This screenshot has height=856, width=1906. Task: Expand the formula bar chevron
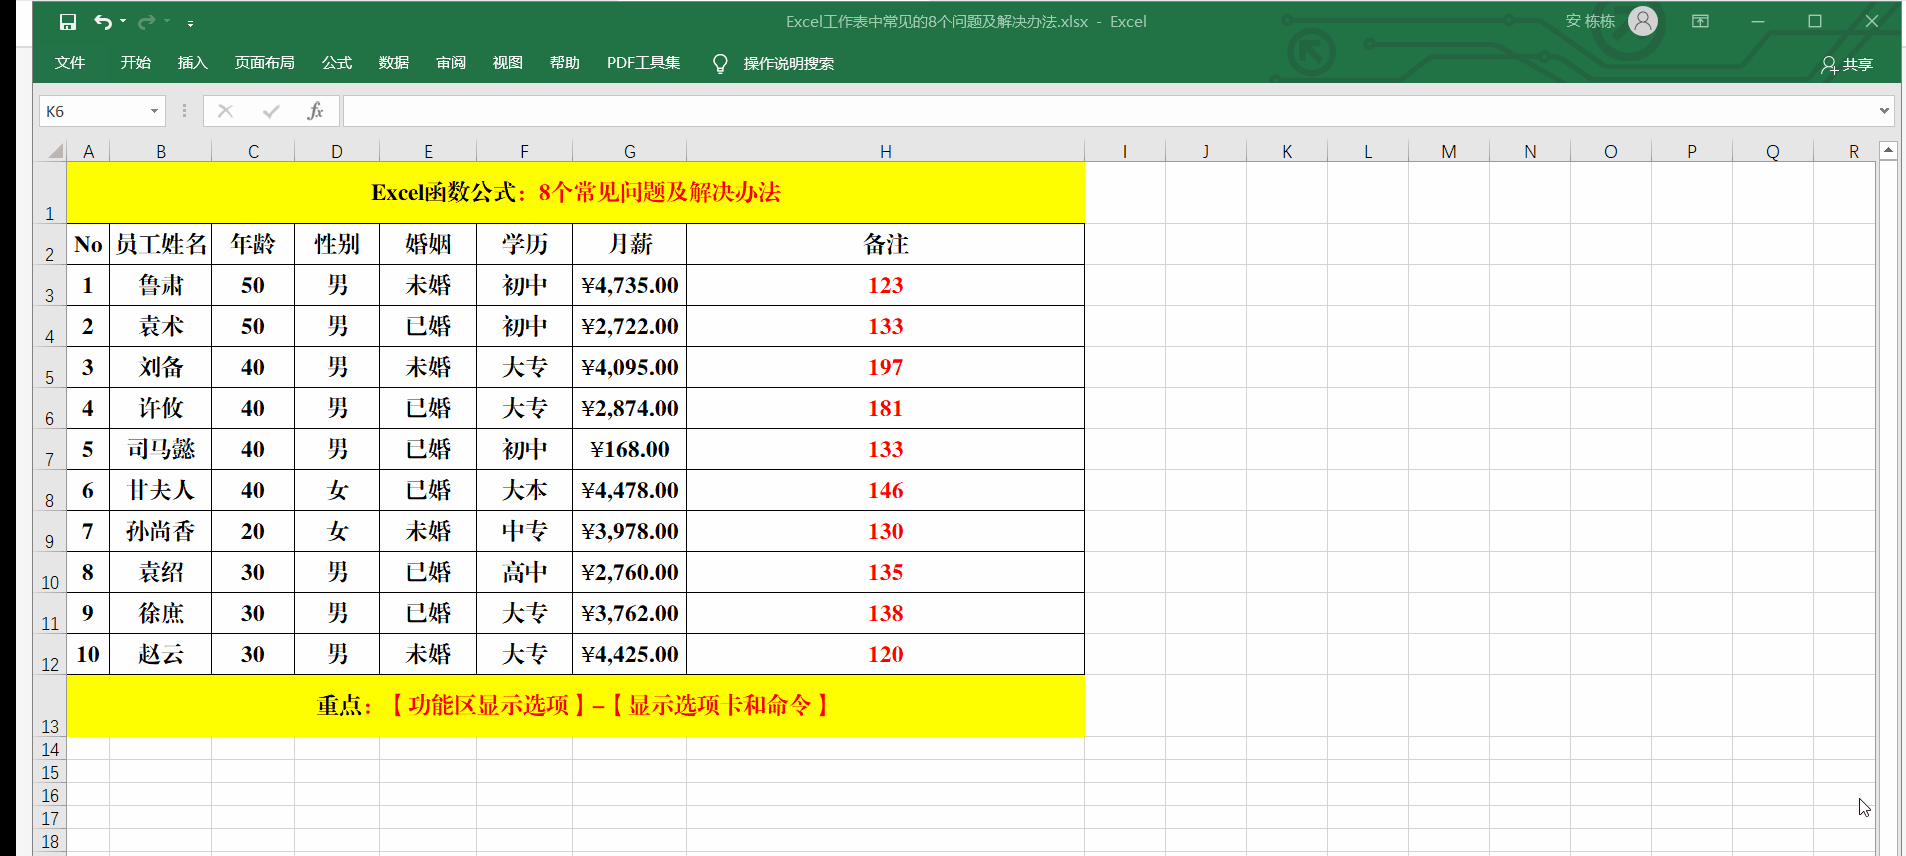[1884, 111]
